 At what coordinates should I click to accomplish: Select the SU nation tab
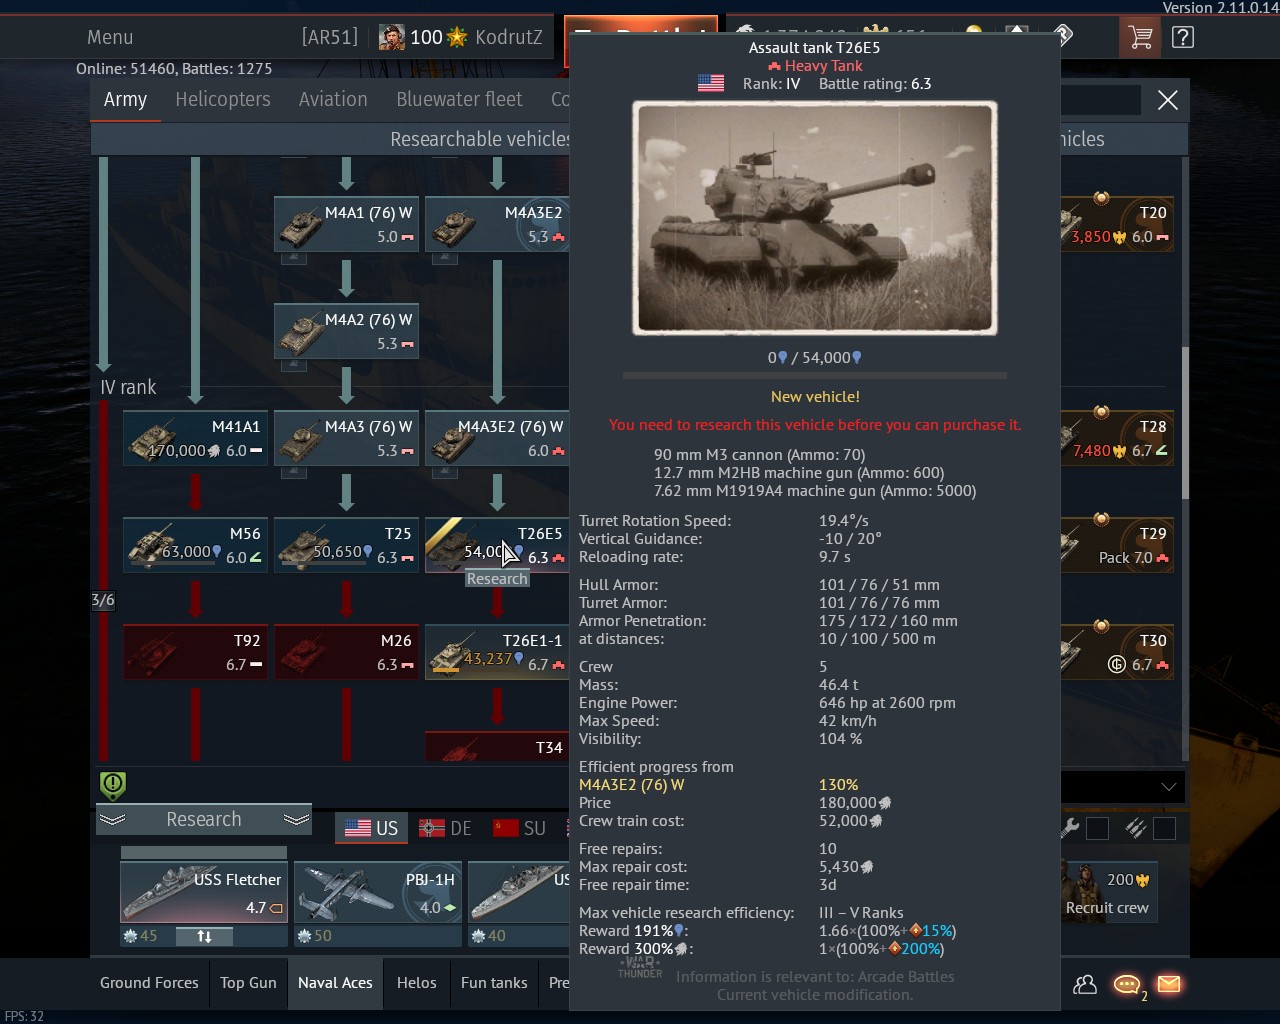tap(519, 828)
